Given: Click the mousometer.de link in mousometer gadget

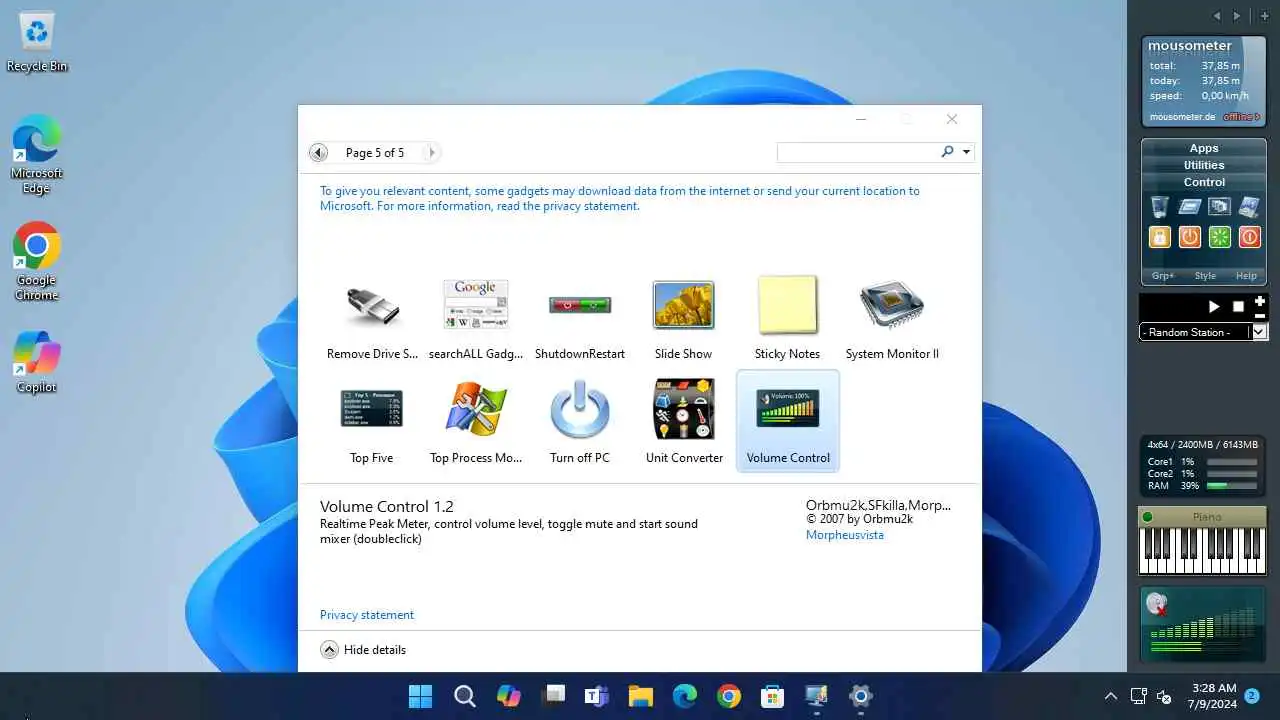Looking at the screenshot, I should 1182,117.
